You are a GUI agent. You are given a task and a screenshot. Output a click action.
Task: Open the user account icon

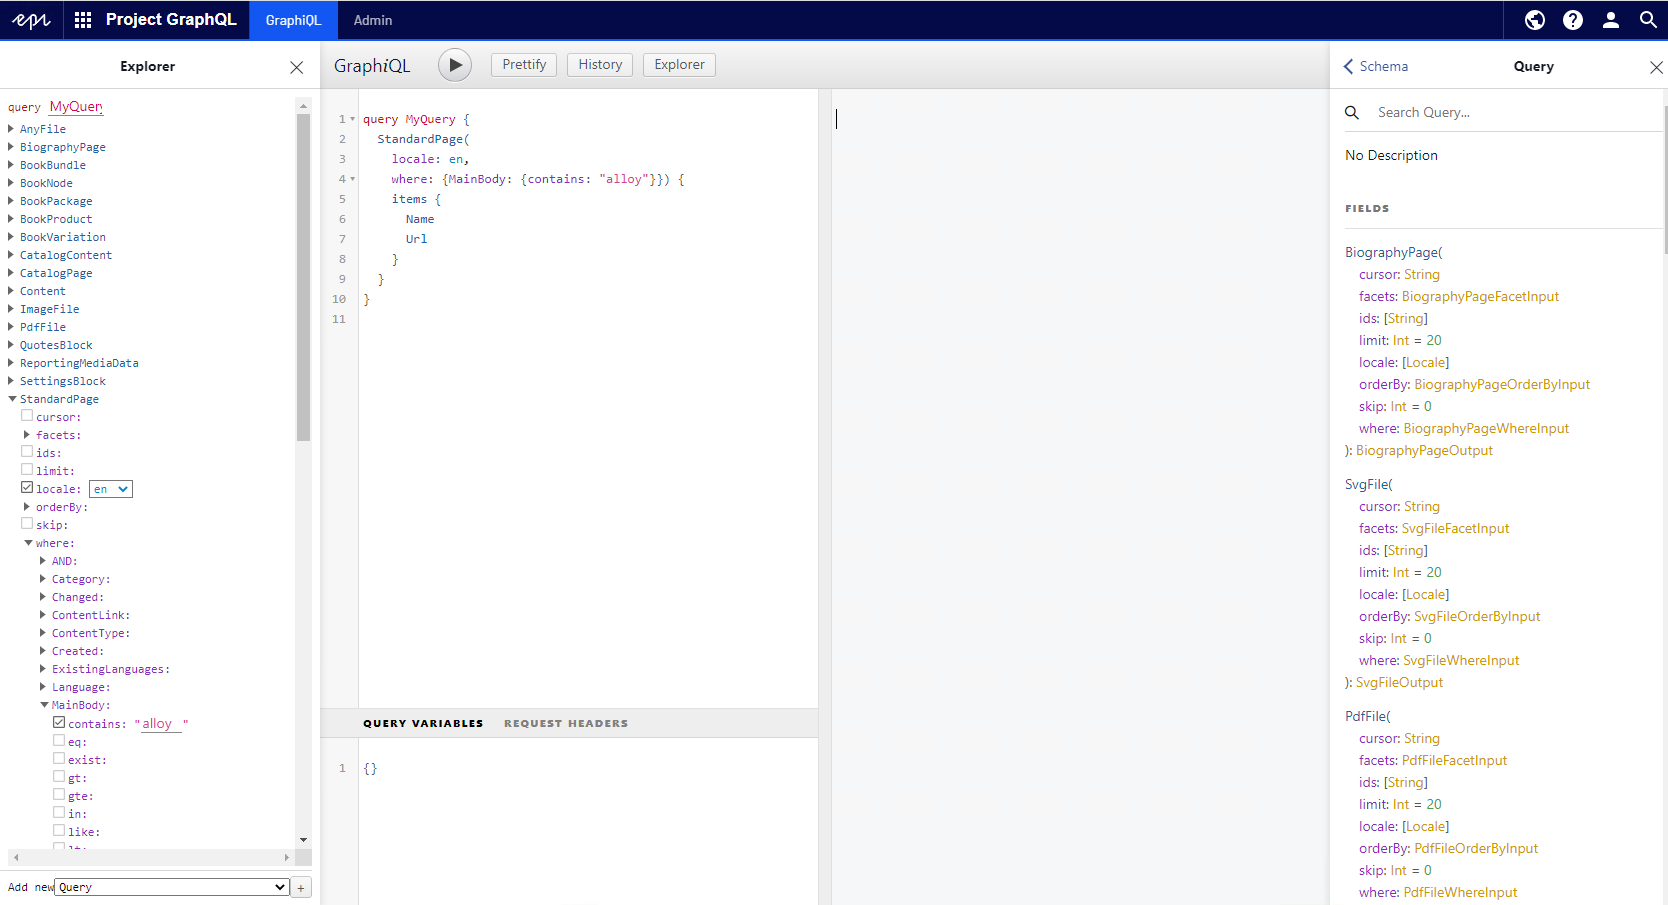(x=1611, y=20)
